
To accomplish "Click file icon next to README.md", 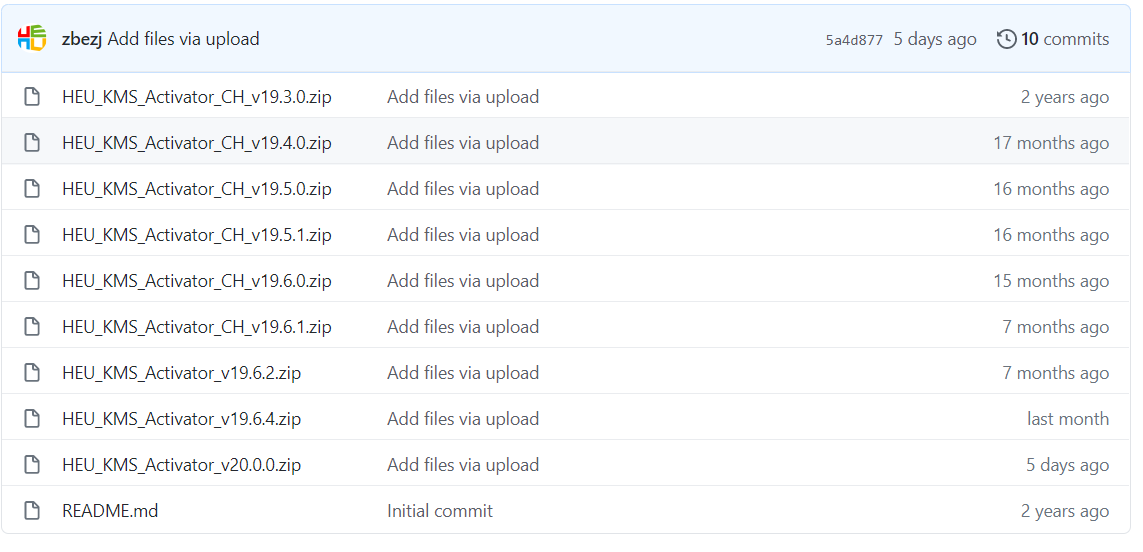I will click(31, 510).
